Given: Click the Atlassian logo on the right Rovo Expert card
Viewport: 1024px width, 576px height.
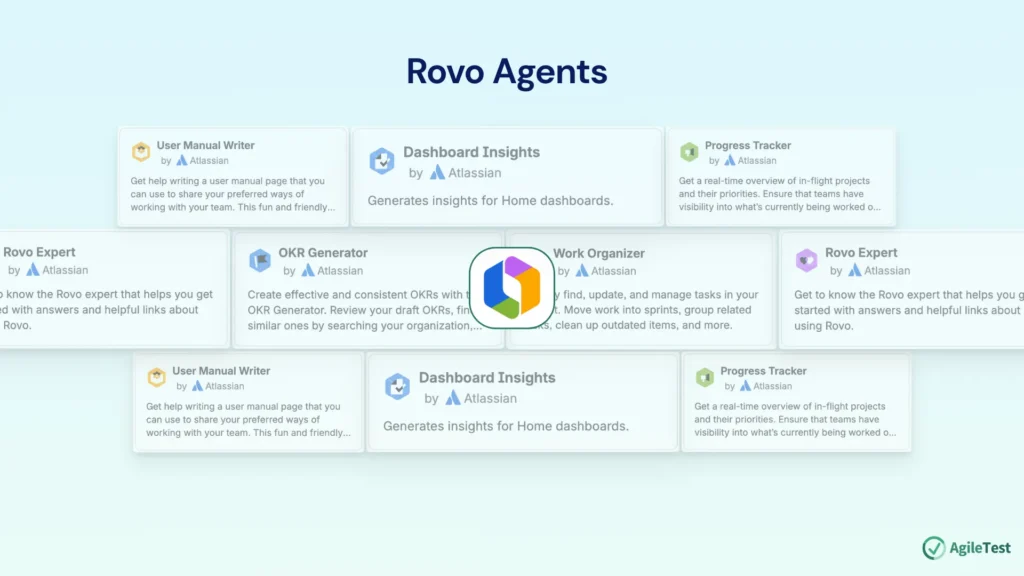Looking at the screenshot, I should pos(855,270).
